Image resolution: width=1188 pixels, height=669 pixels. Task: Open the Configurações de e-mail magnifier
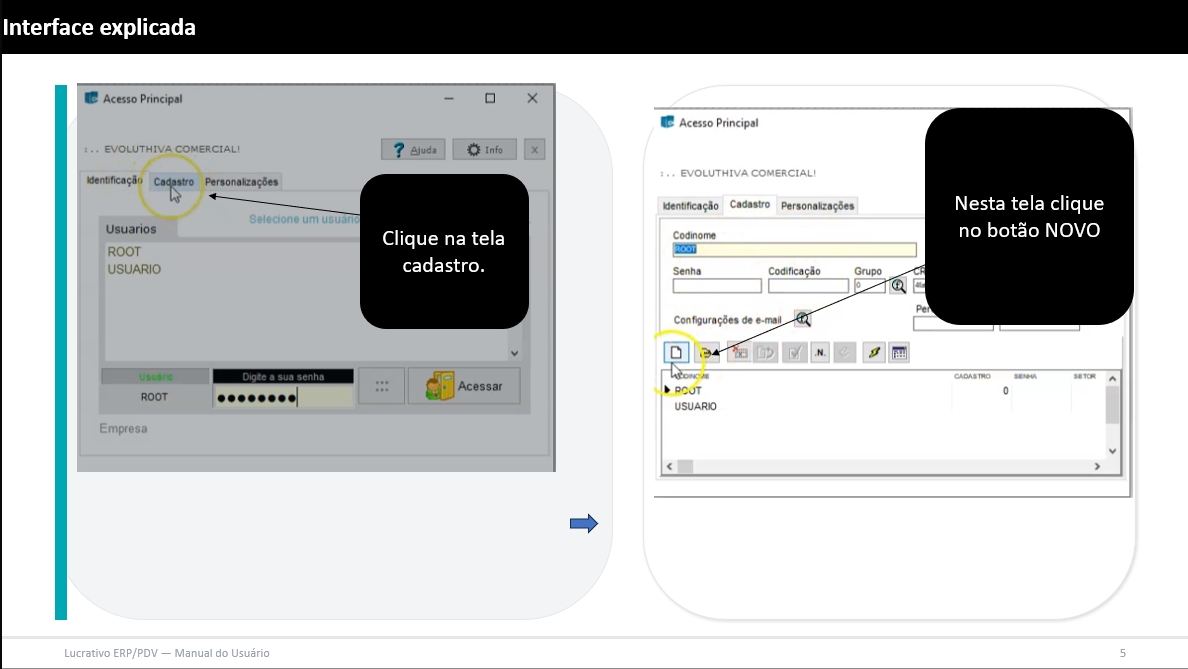pos(802,319)
